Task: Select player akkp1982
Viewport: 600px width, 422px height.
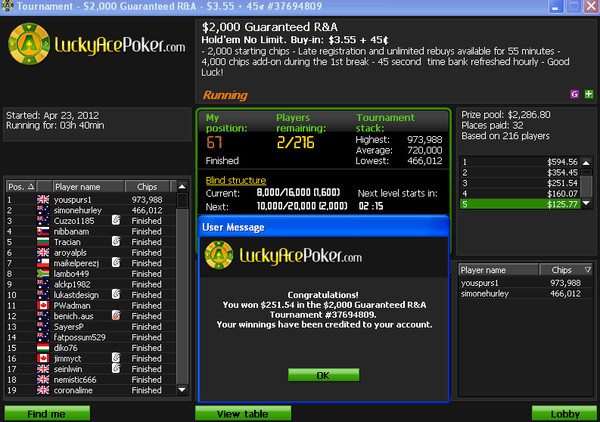Action: pos(91,284)
